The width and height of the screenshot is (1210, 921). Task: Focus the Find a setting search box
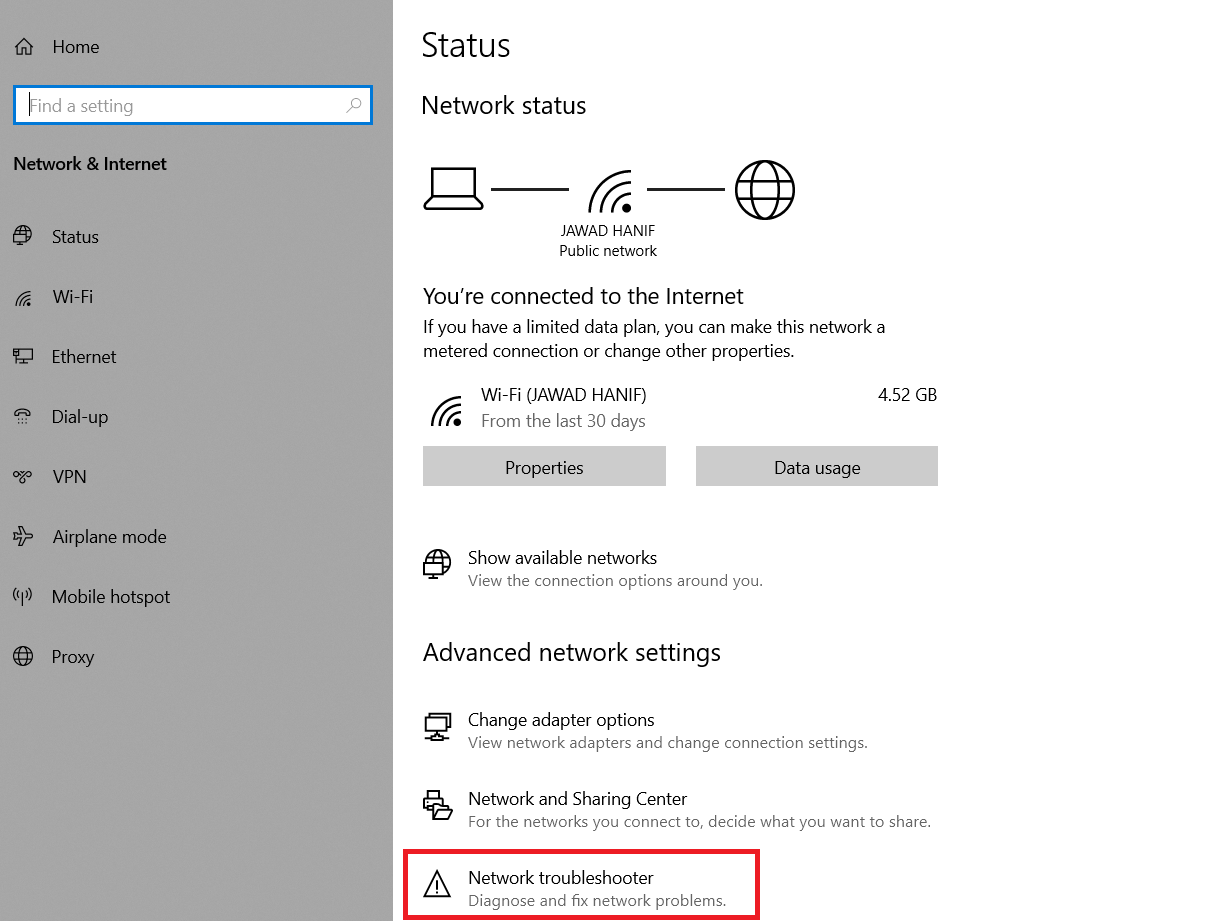click(x=193, y=105)
